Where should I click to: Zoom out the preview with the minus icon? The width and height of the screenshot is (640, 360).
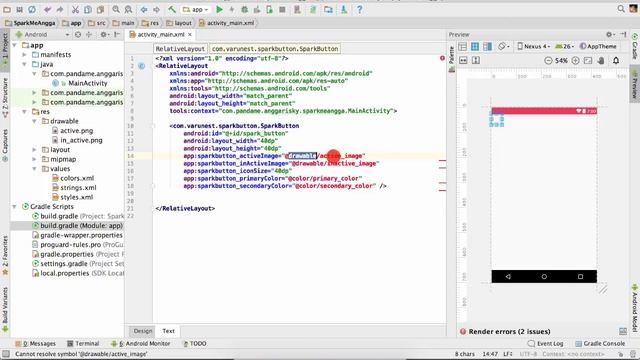pos(548,60)
